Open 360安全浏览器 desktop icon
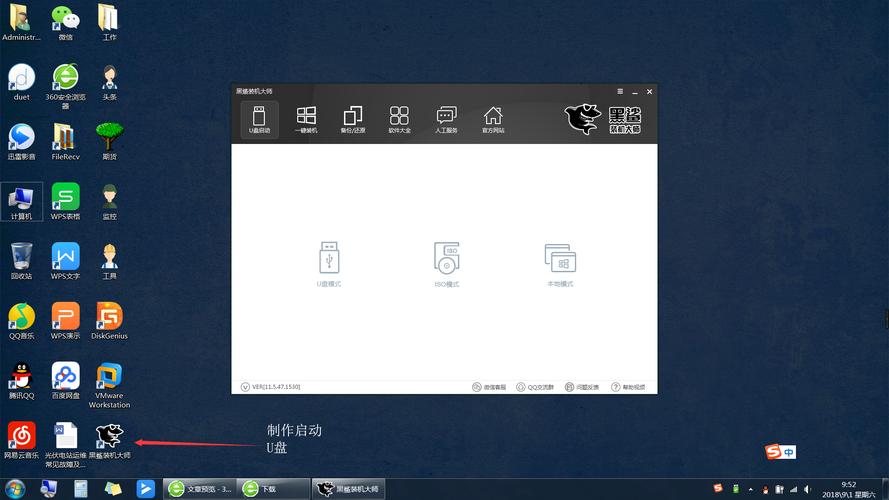This screenshot has height=500, width=889. (65, 86)
